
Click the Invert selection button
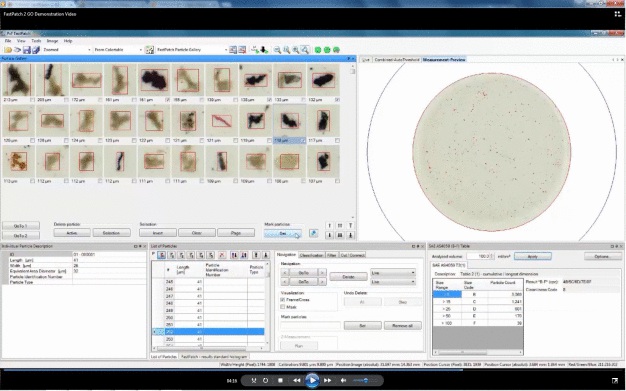point(158,233)
